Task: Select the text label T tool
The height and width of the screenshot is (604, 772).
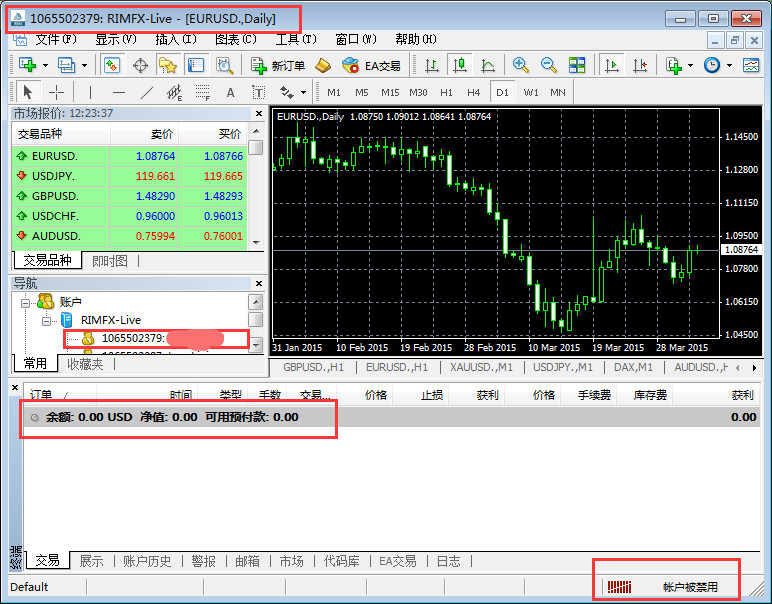Action: click(x=258, y=92)
